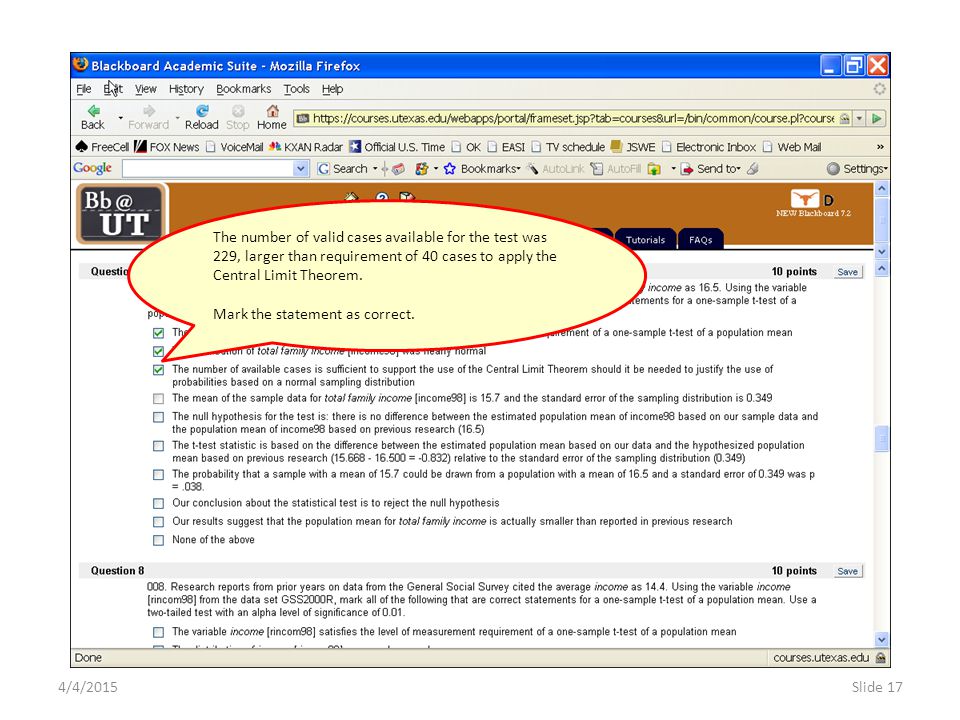Open the FreeCell bookmark
This screenshot has height=720, width=960.
pos(102,147)
